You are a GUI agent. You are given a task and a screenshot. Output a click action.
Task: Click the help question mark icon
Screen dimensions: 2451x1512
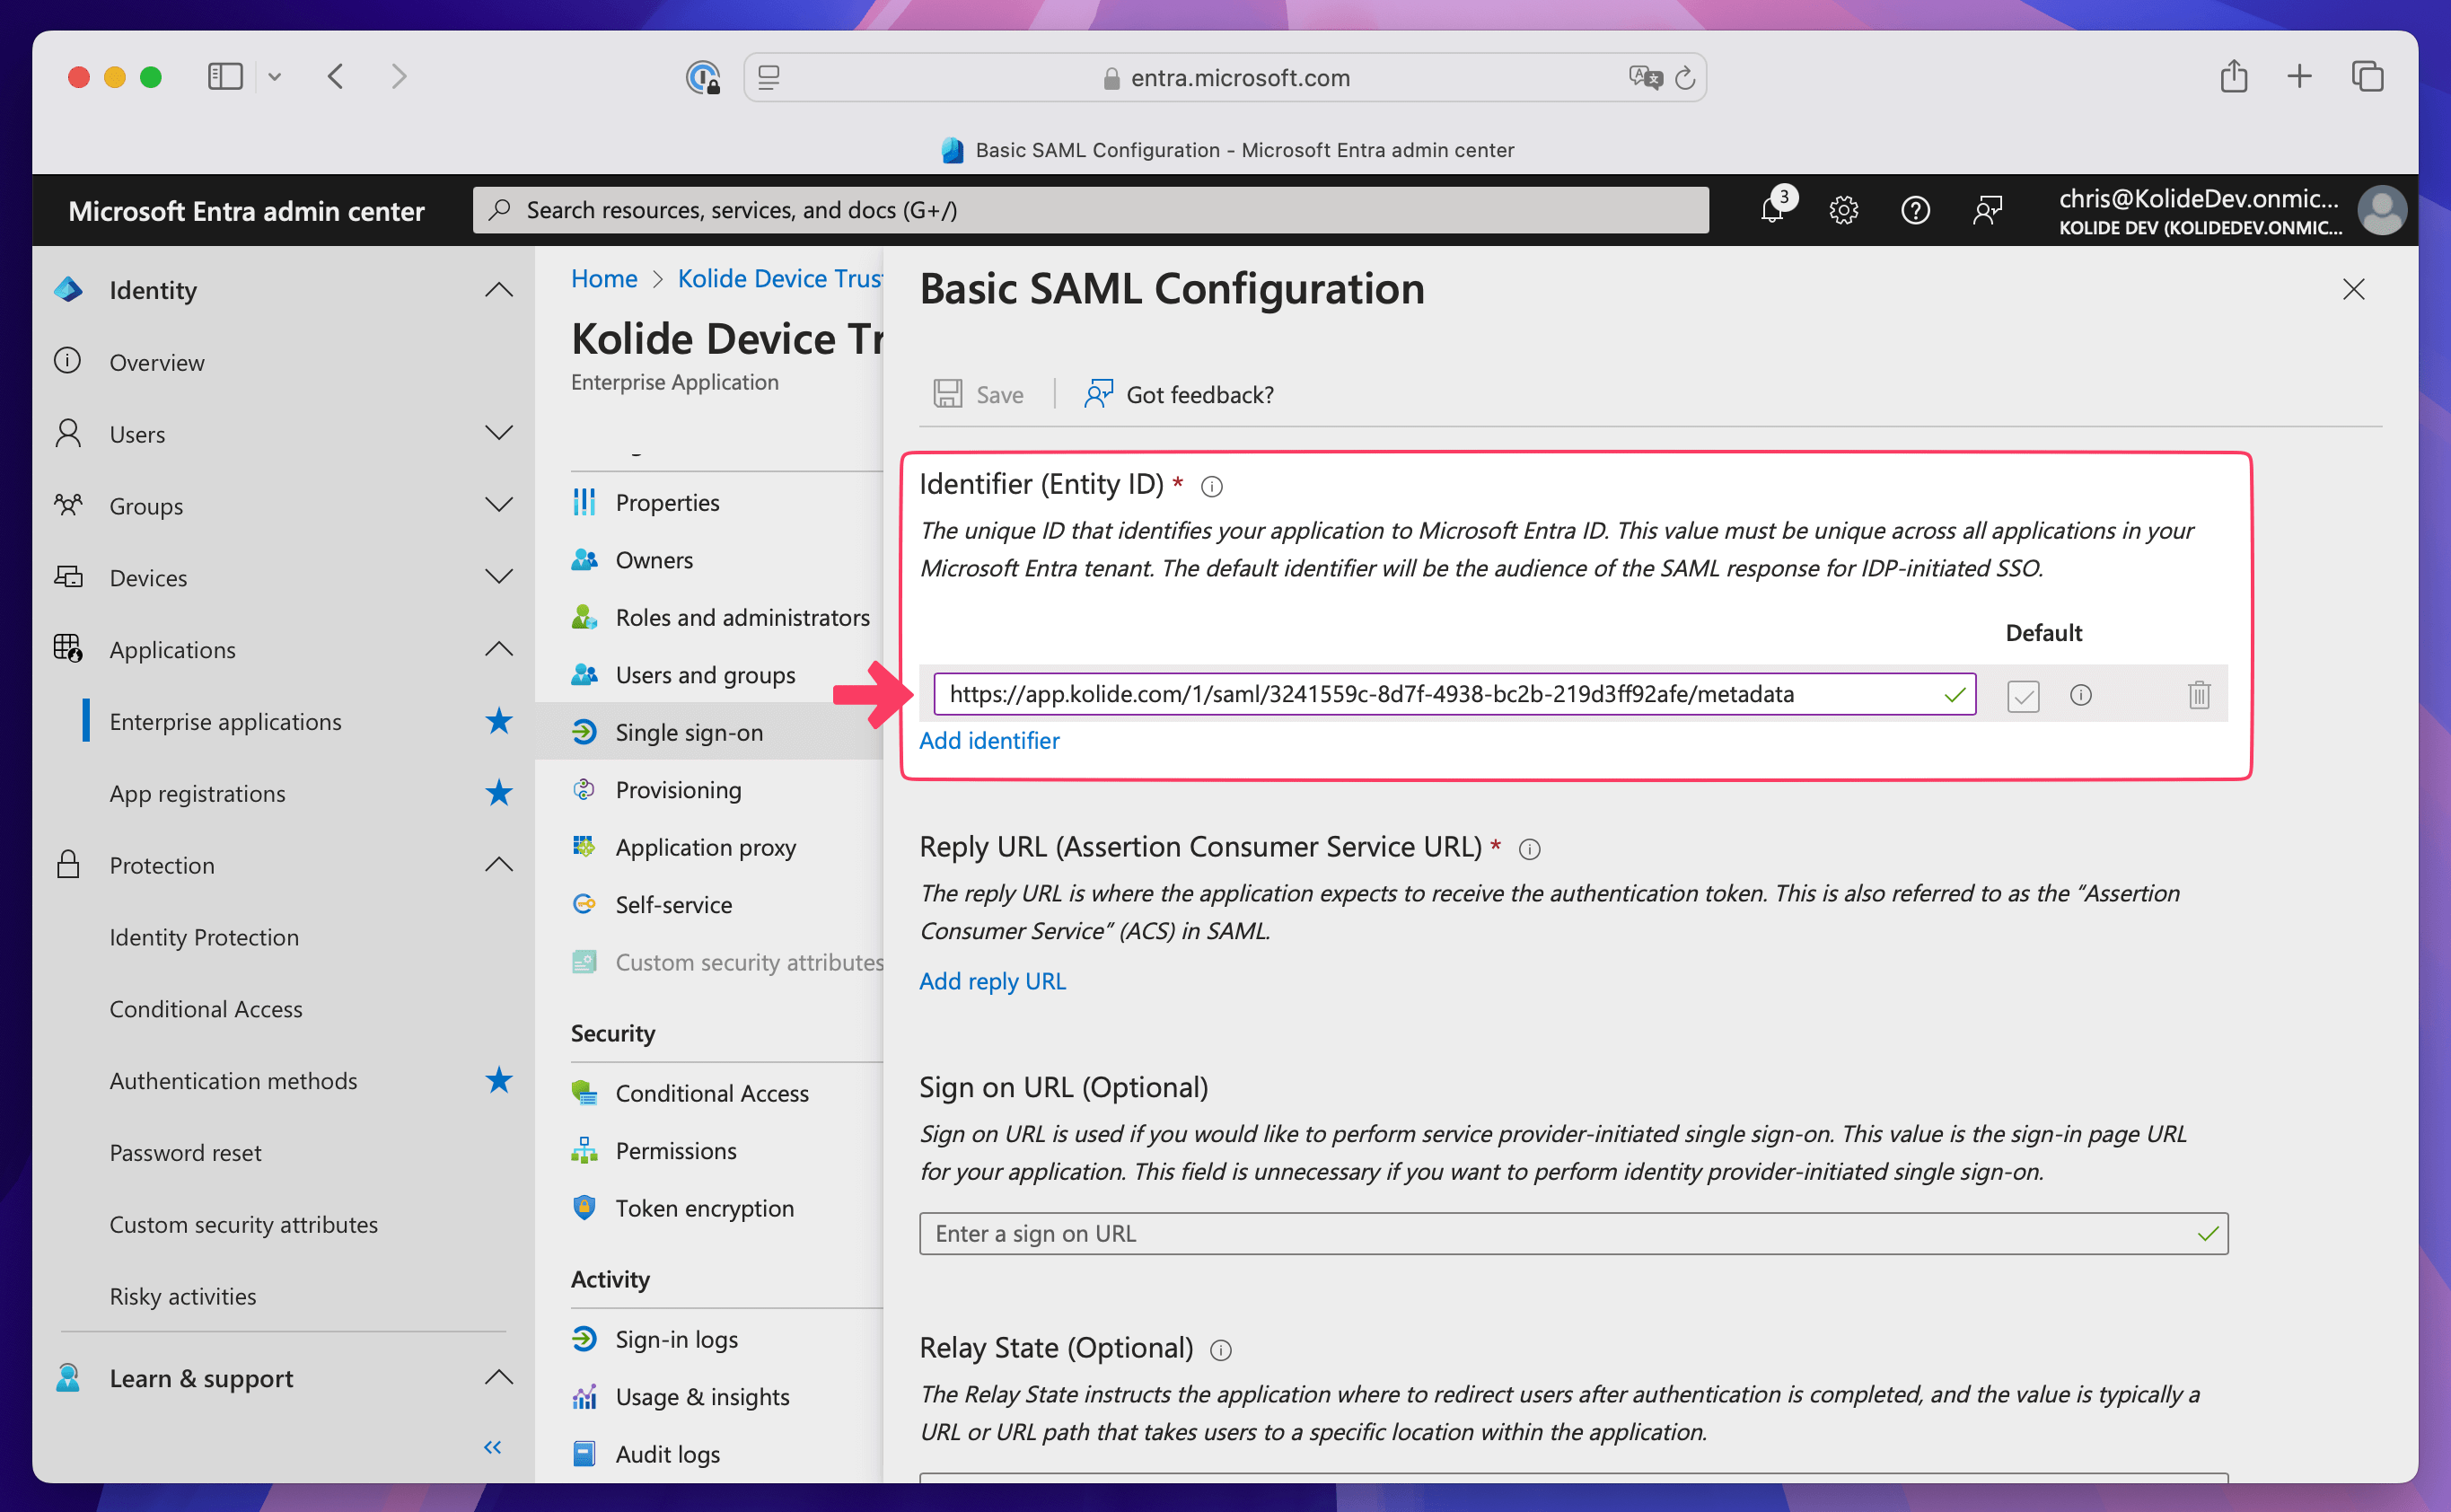pyautogui.click(x=1915, y=210)
